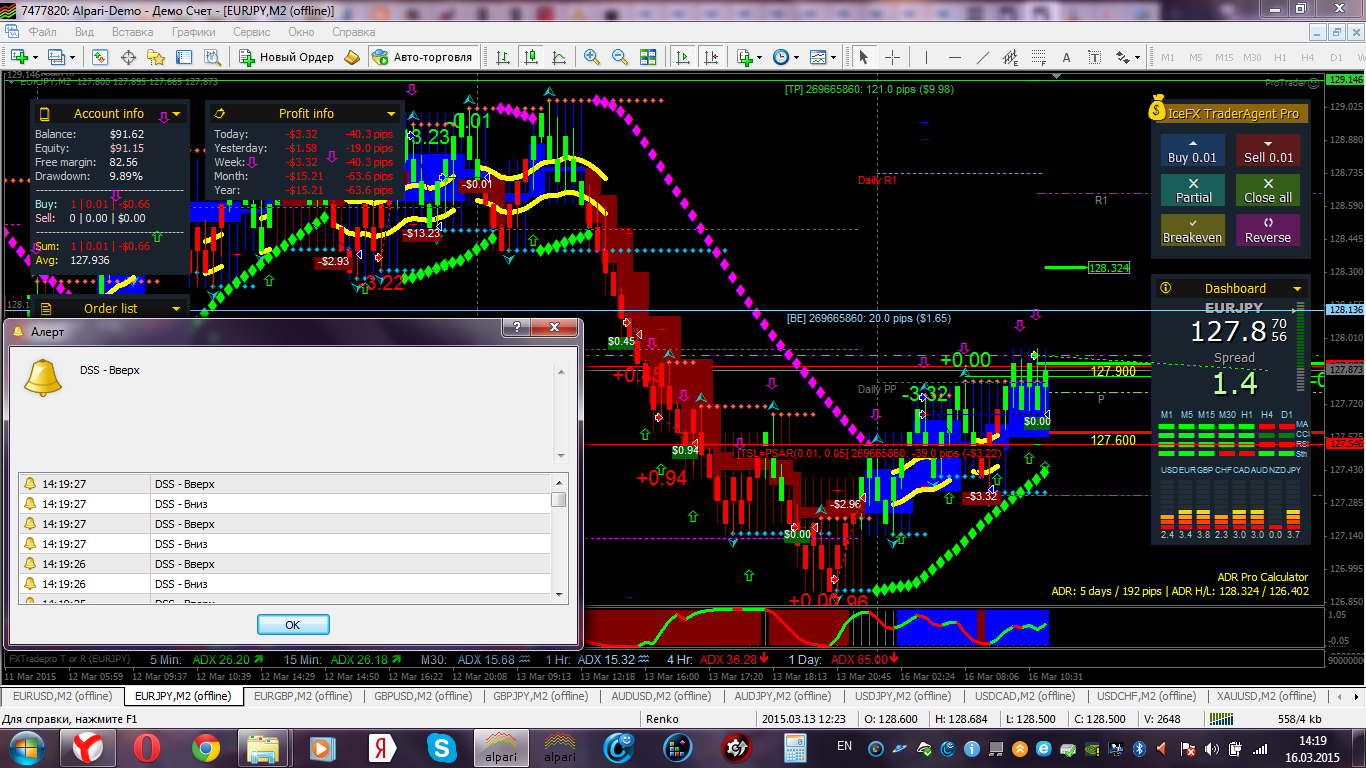The width and height of the screenshot is (1366, 768).
Task: Tile chart windows with the grid icon
Action: coord(647,57)
